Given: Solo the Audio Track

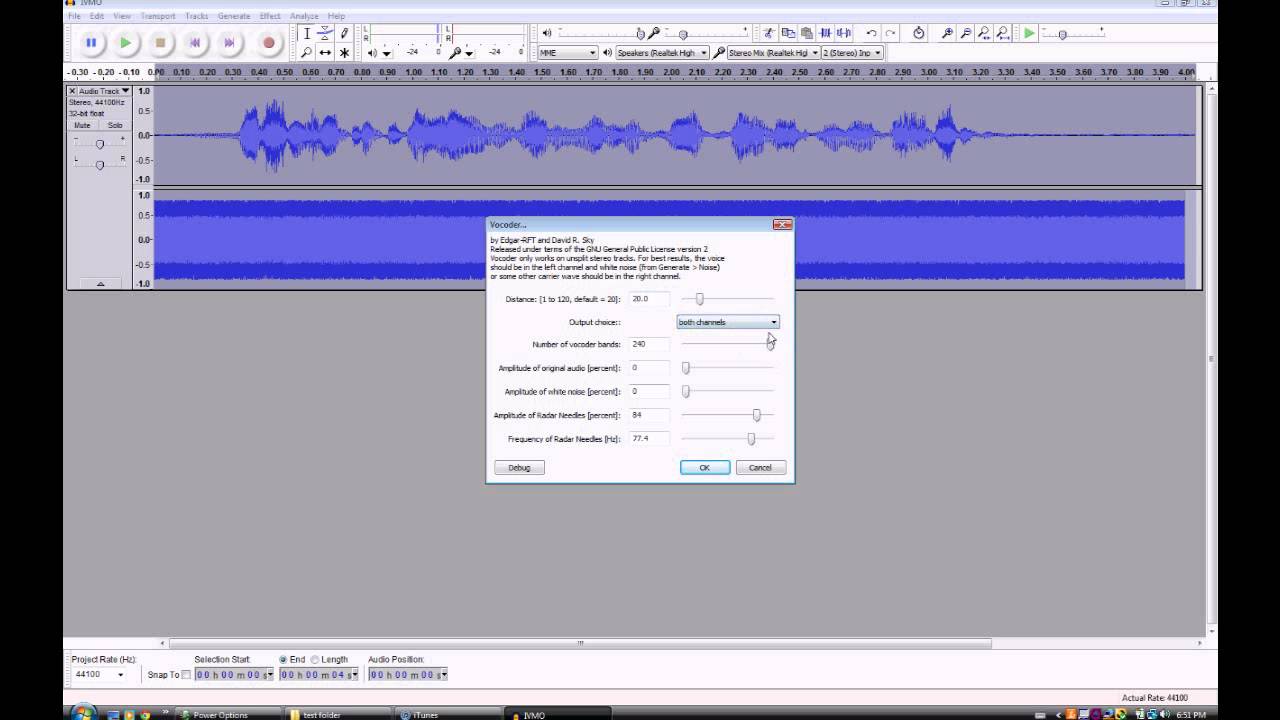Looking at the screenshot, I should 115,125.
